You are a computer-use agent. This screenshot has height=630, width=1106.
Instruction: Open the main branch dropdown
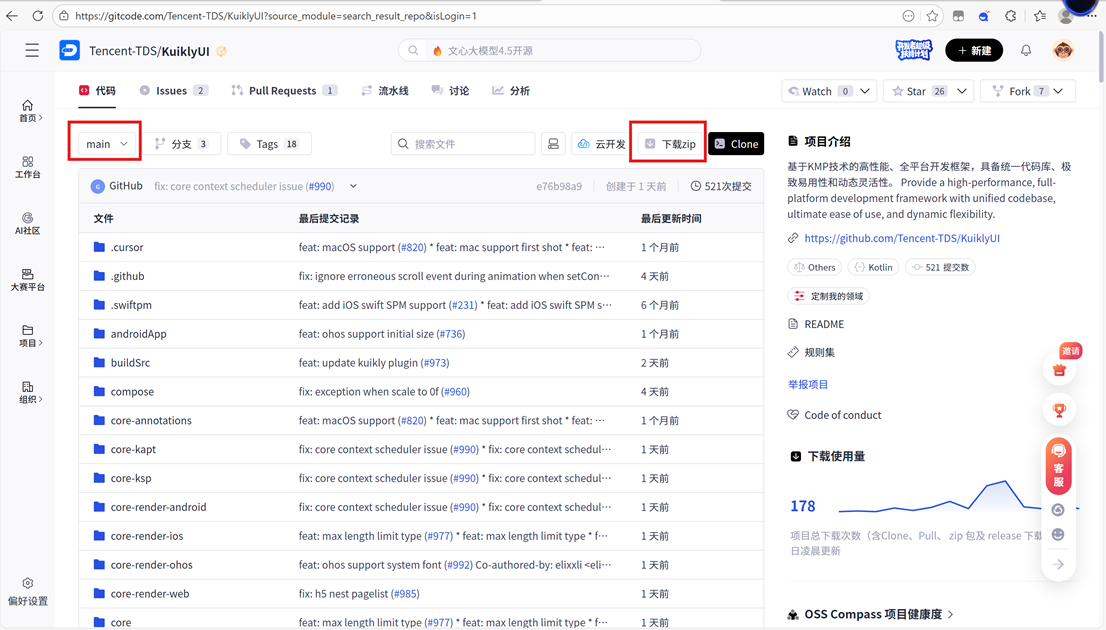point(106,144)
